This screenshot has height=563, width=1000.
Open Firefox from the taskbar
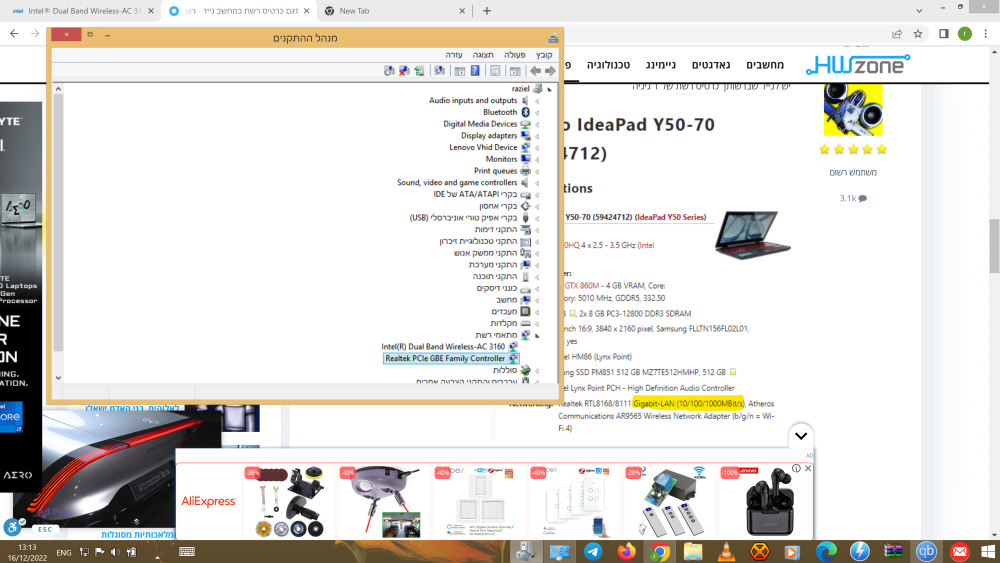[626, 552]
